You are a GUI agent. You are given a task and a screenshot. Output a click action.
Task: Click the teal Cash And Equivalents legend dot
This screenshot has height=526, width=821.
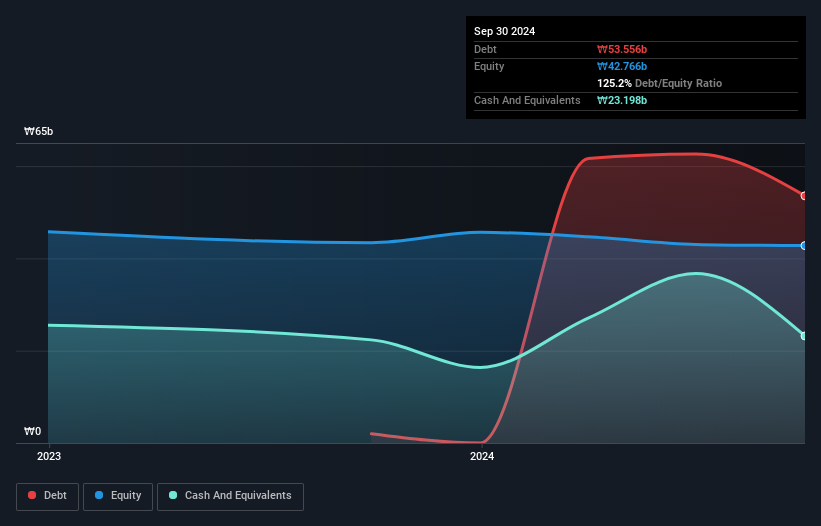pos(173,495)
